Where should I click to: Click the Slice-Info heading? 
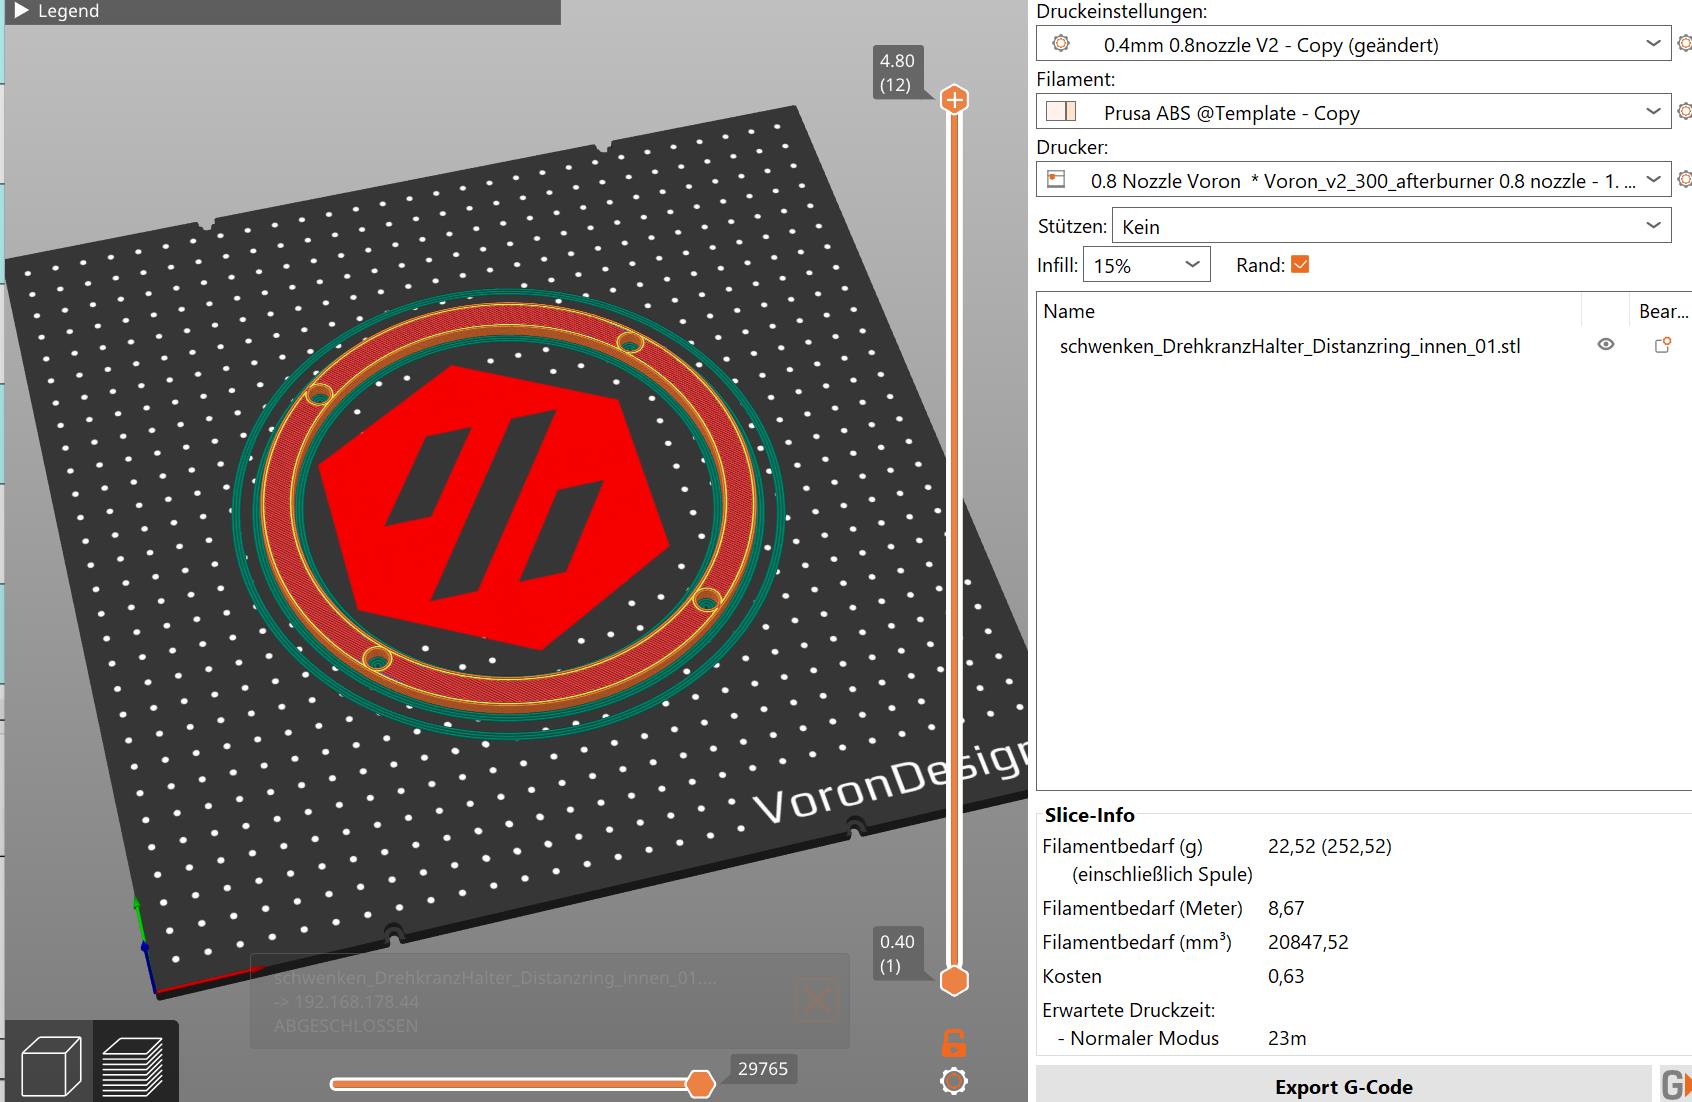(1089, 815)
